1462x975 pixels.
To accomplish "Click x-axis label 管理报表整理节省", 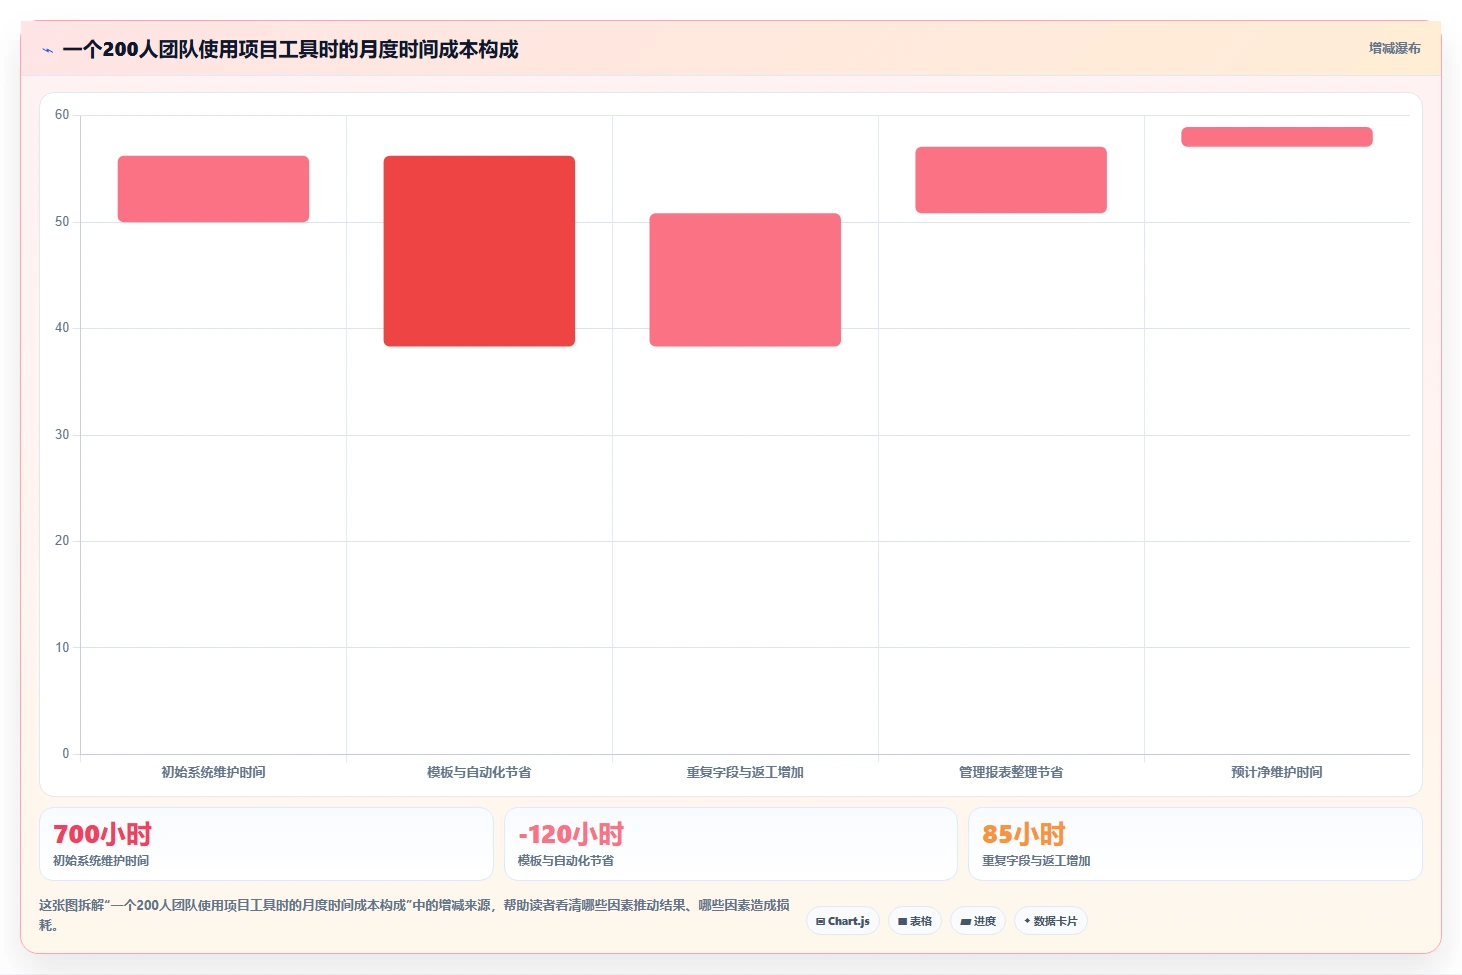I will [x=1011, y=772].
